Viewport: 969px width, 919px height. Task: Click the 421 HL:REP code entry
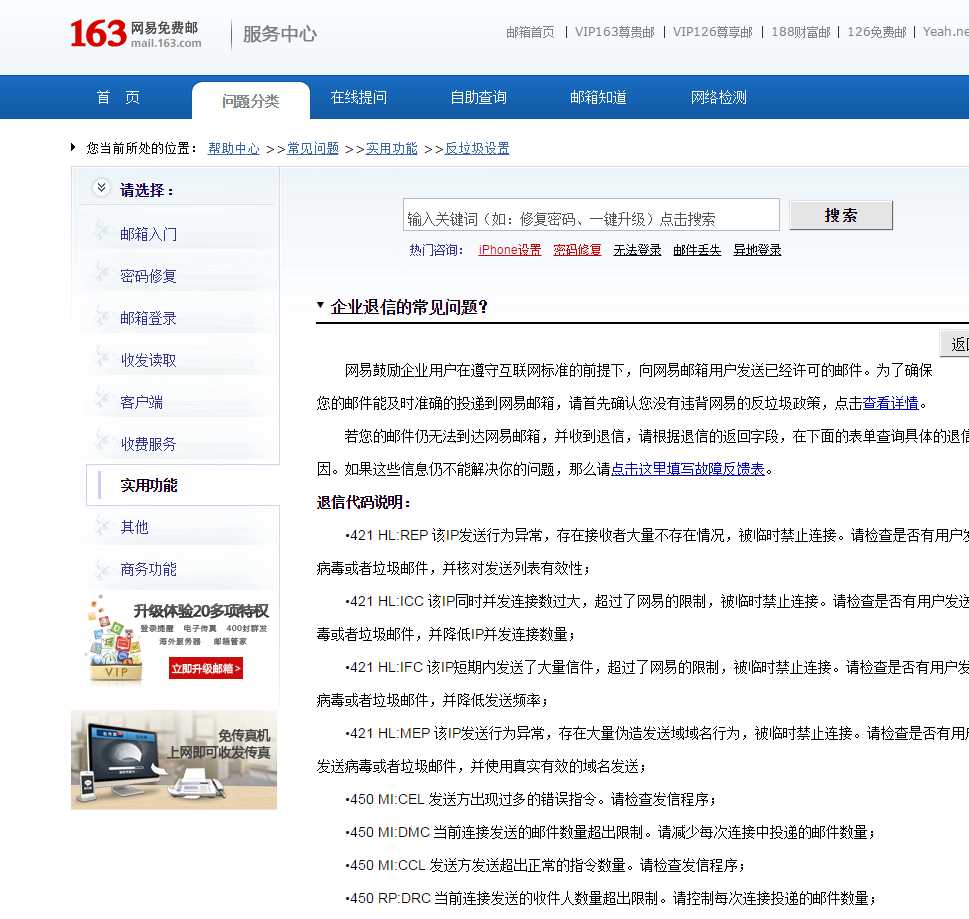(x=387, y=535)
